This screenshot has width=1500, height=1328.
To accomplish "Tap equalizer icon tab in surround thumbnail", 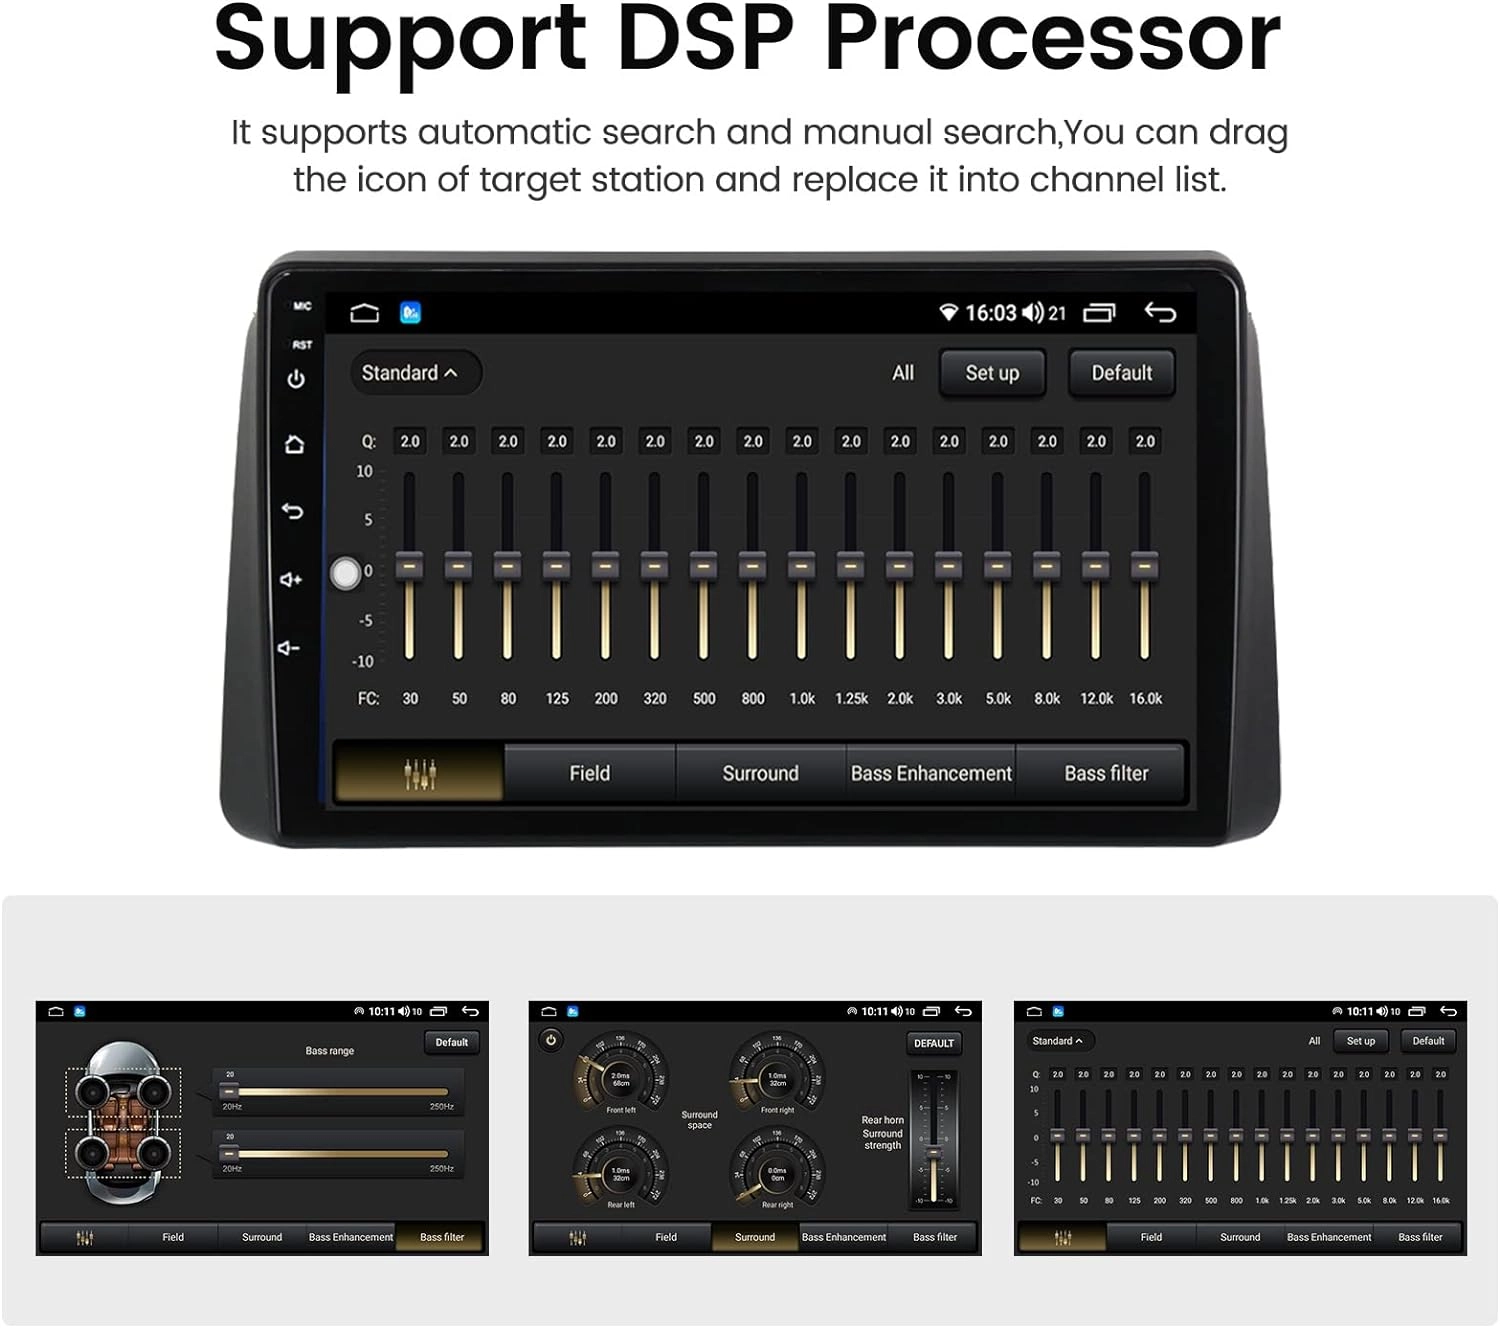I will click(x=577, y=1237).
